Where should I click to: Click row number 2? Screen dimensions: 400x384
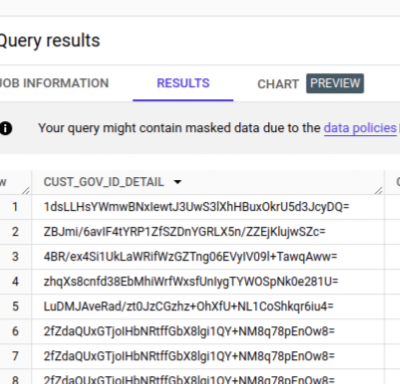point(15,232)
